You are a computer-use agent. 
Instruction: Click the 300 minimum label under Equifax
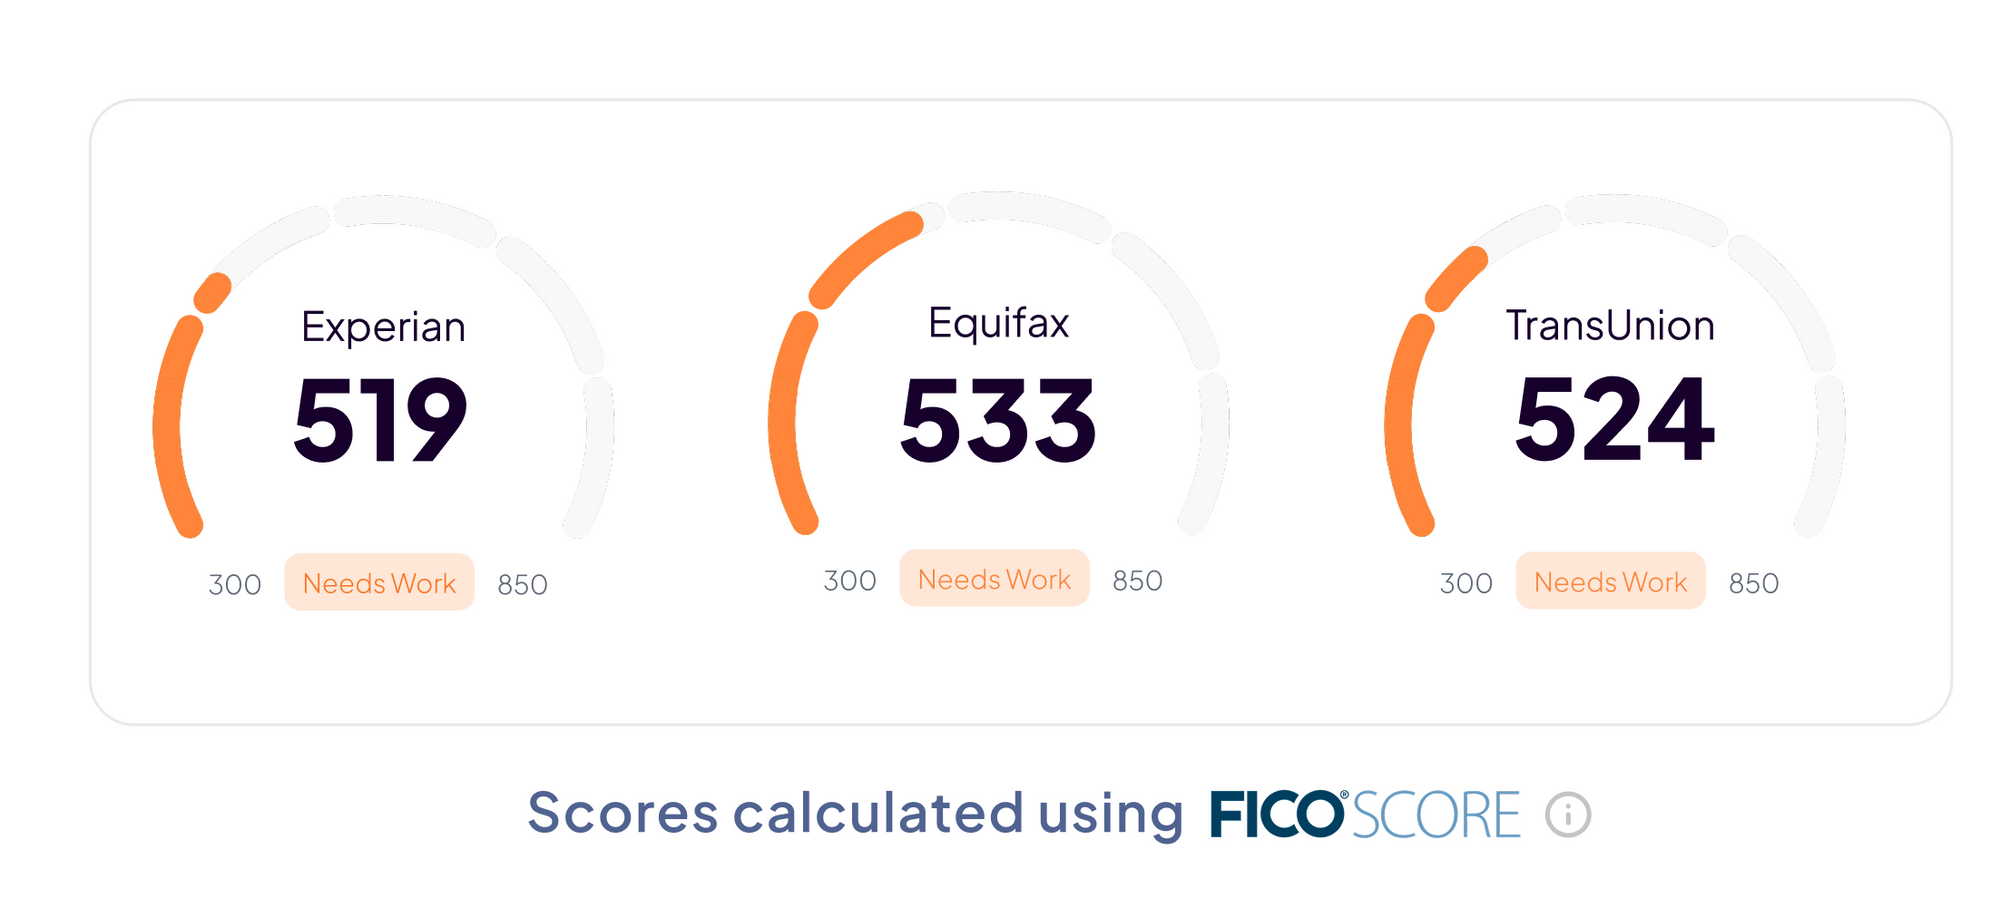(850, 581)
